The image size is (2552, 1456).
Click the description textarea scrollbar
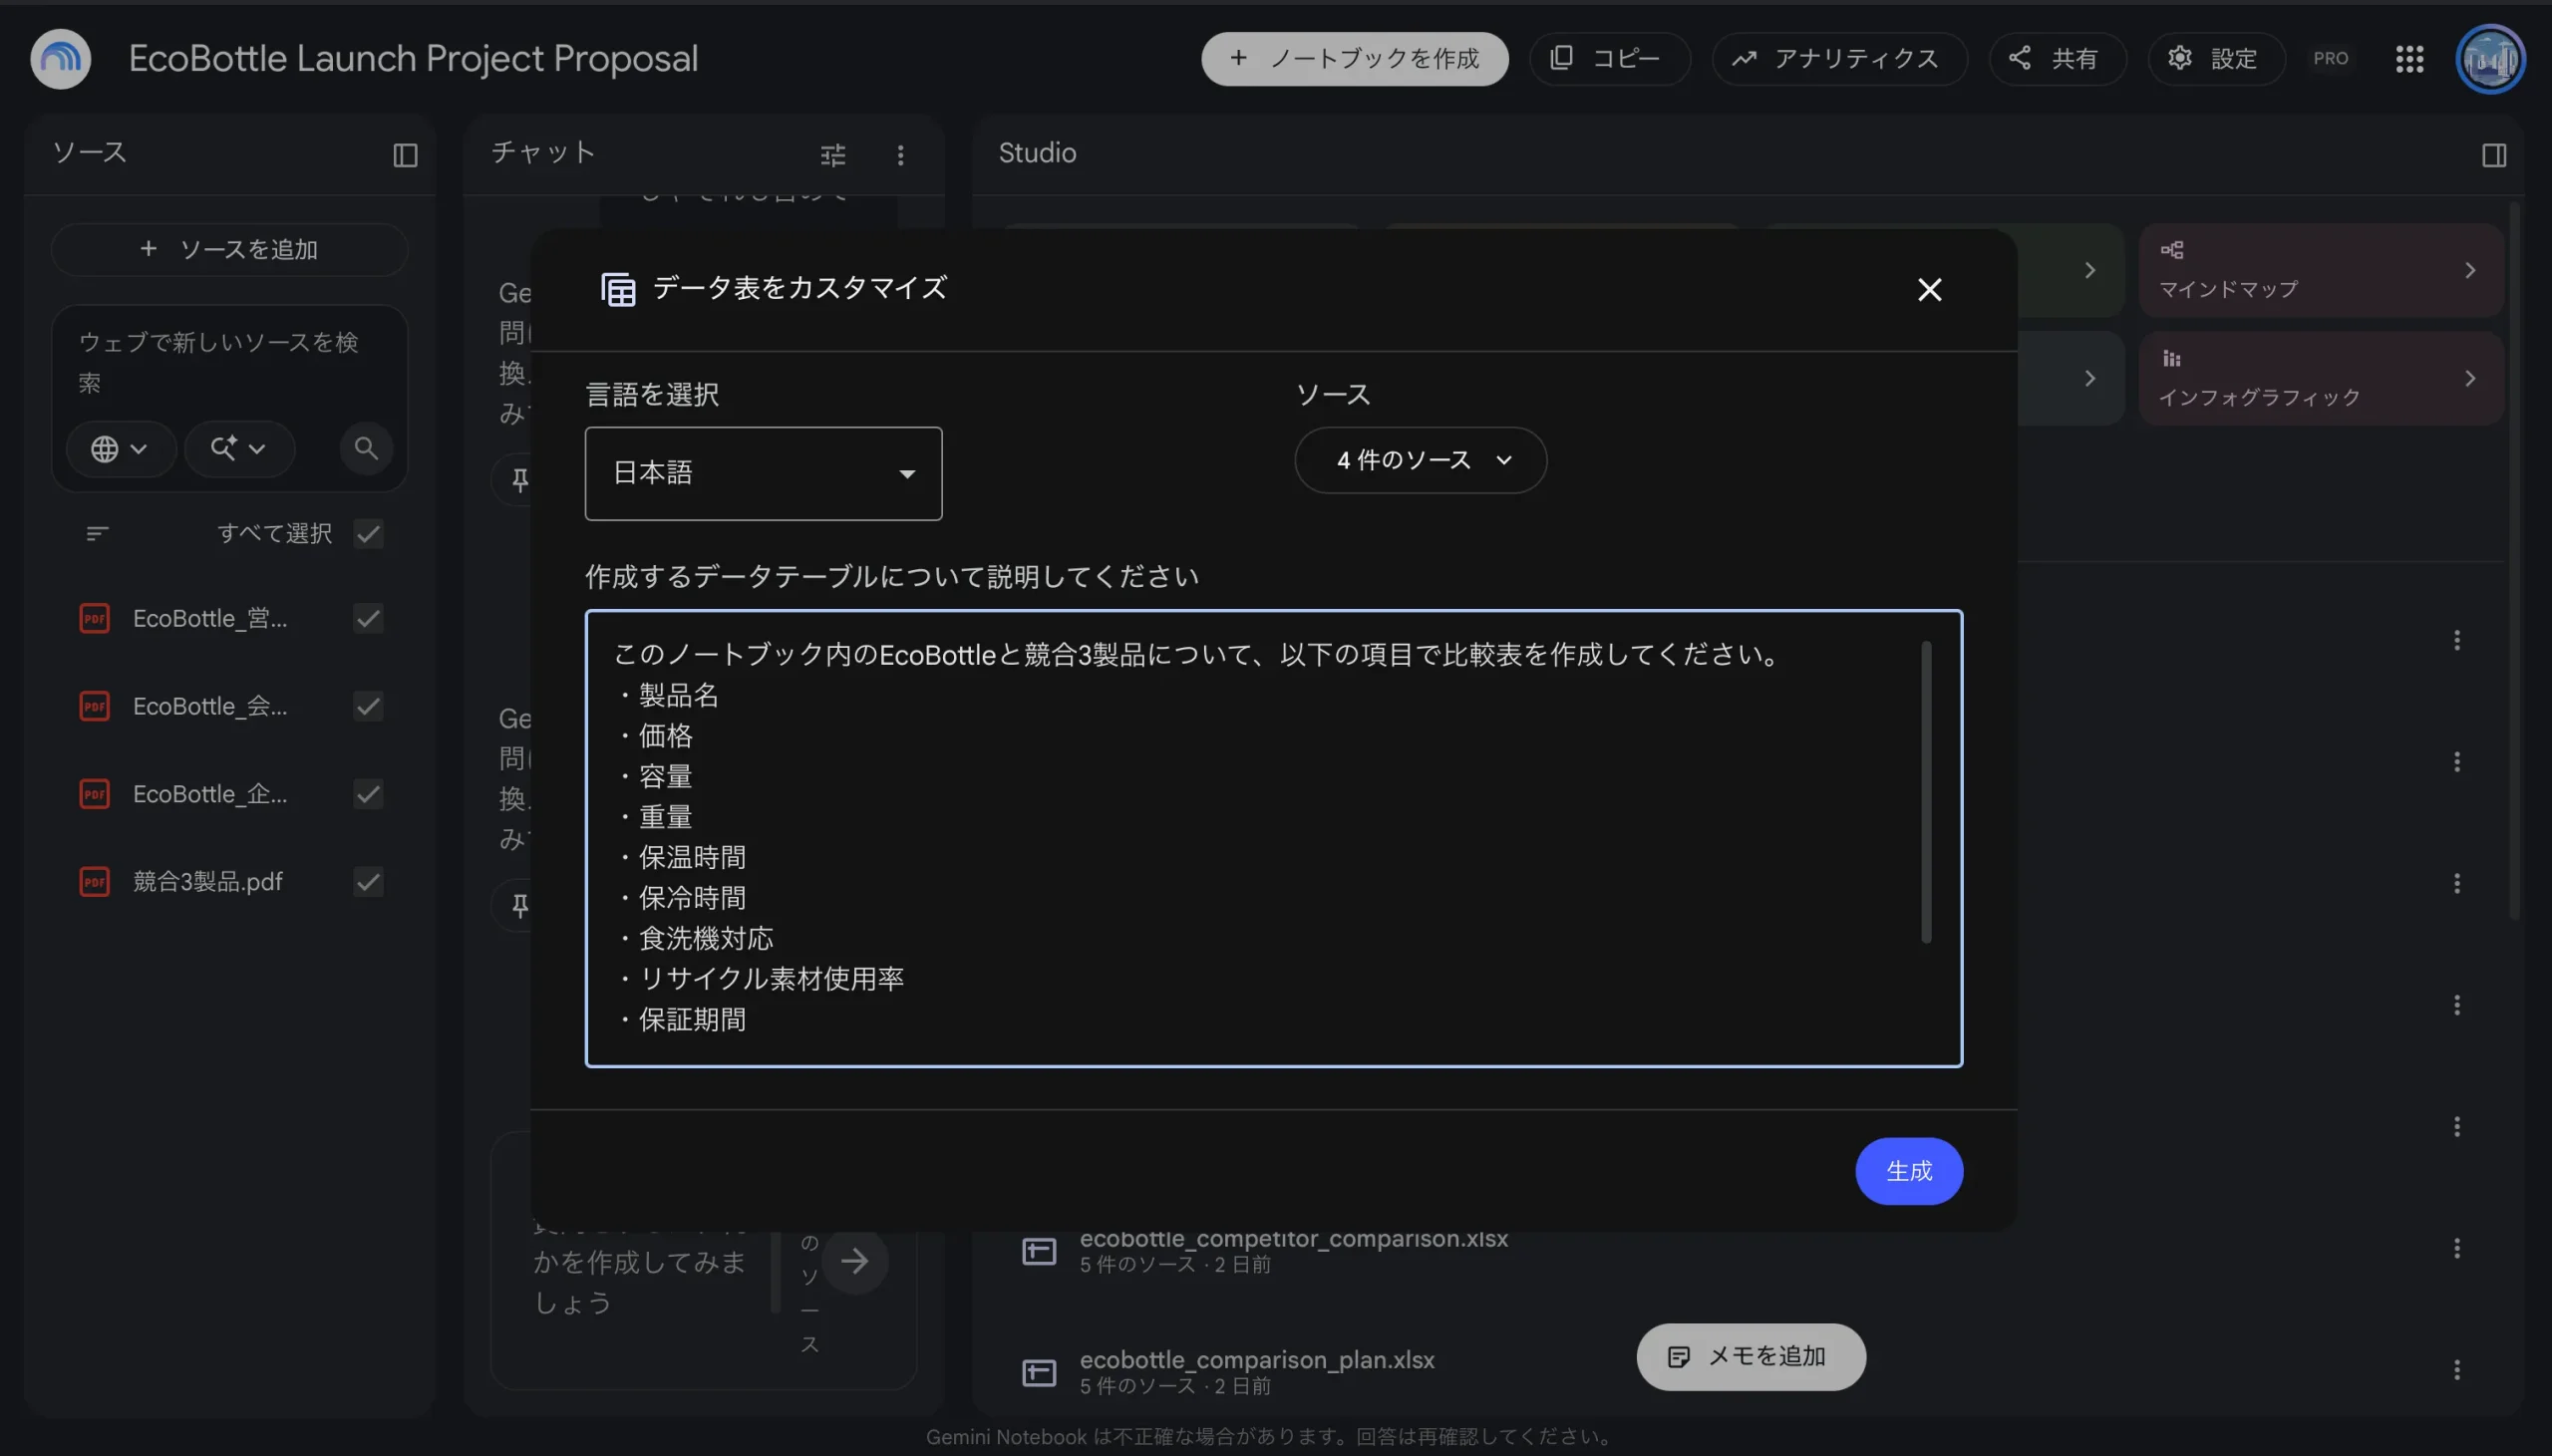point(1925,791)
